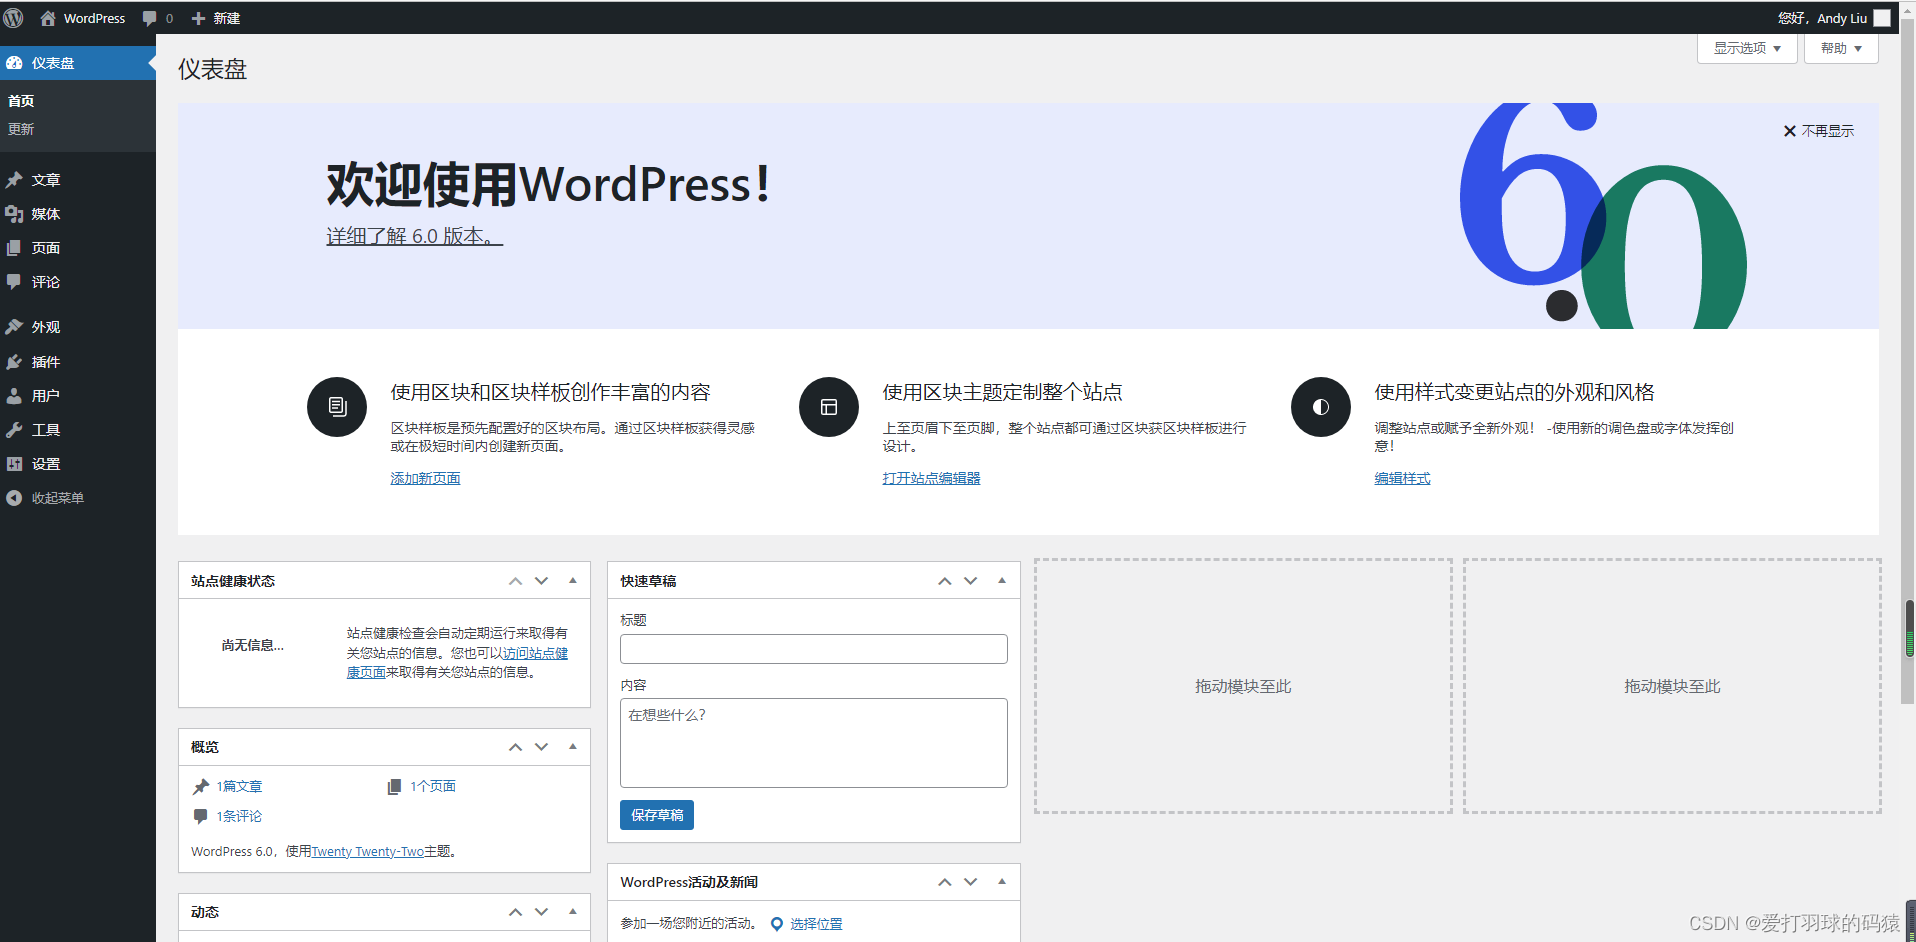Click the 1篇文章 link
1916x942 pixels.
[239, 787]
